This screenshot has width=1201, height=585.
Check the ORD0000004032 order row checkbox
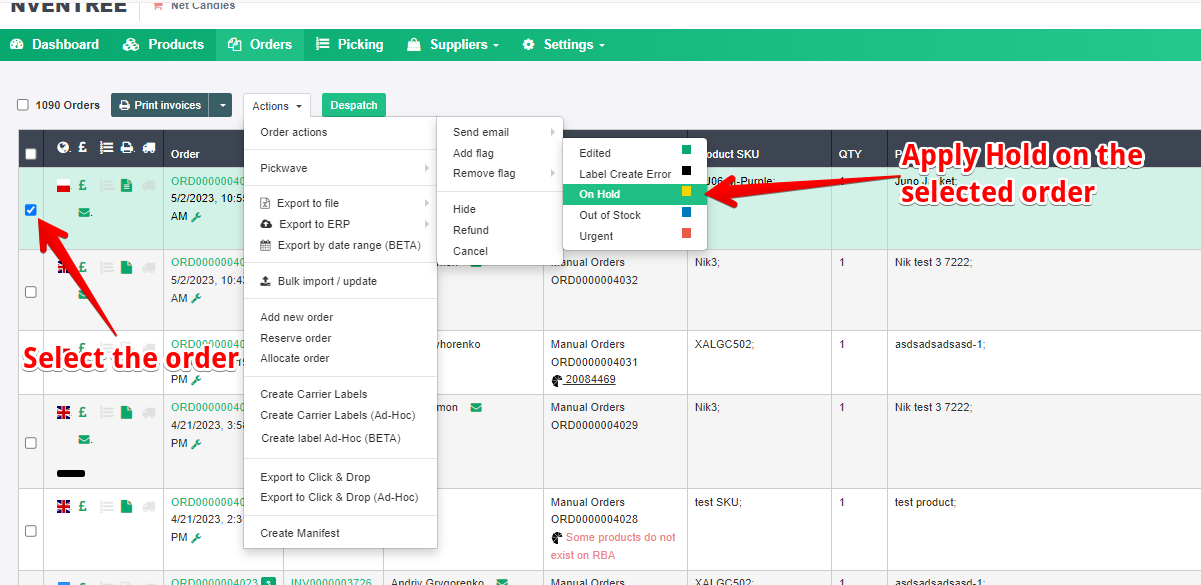tap(31, 292)
